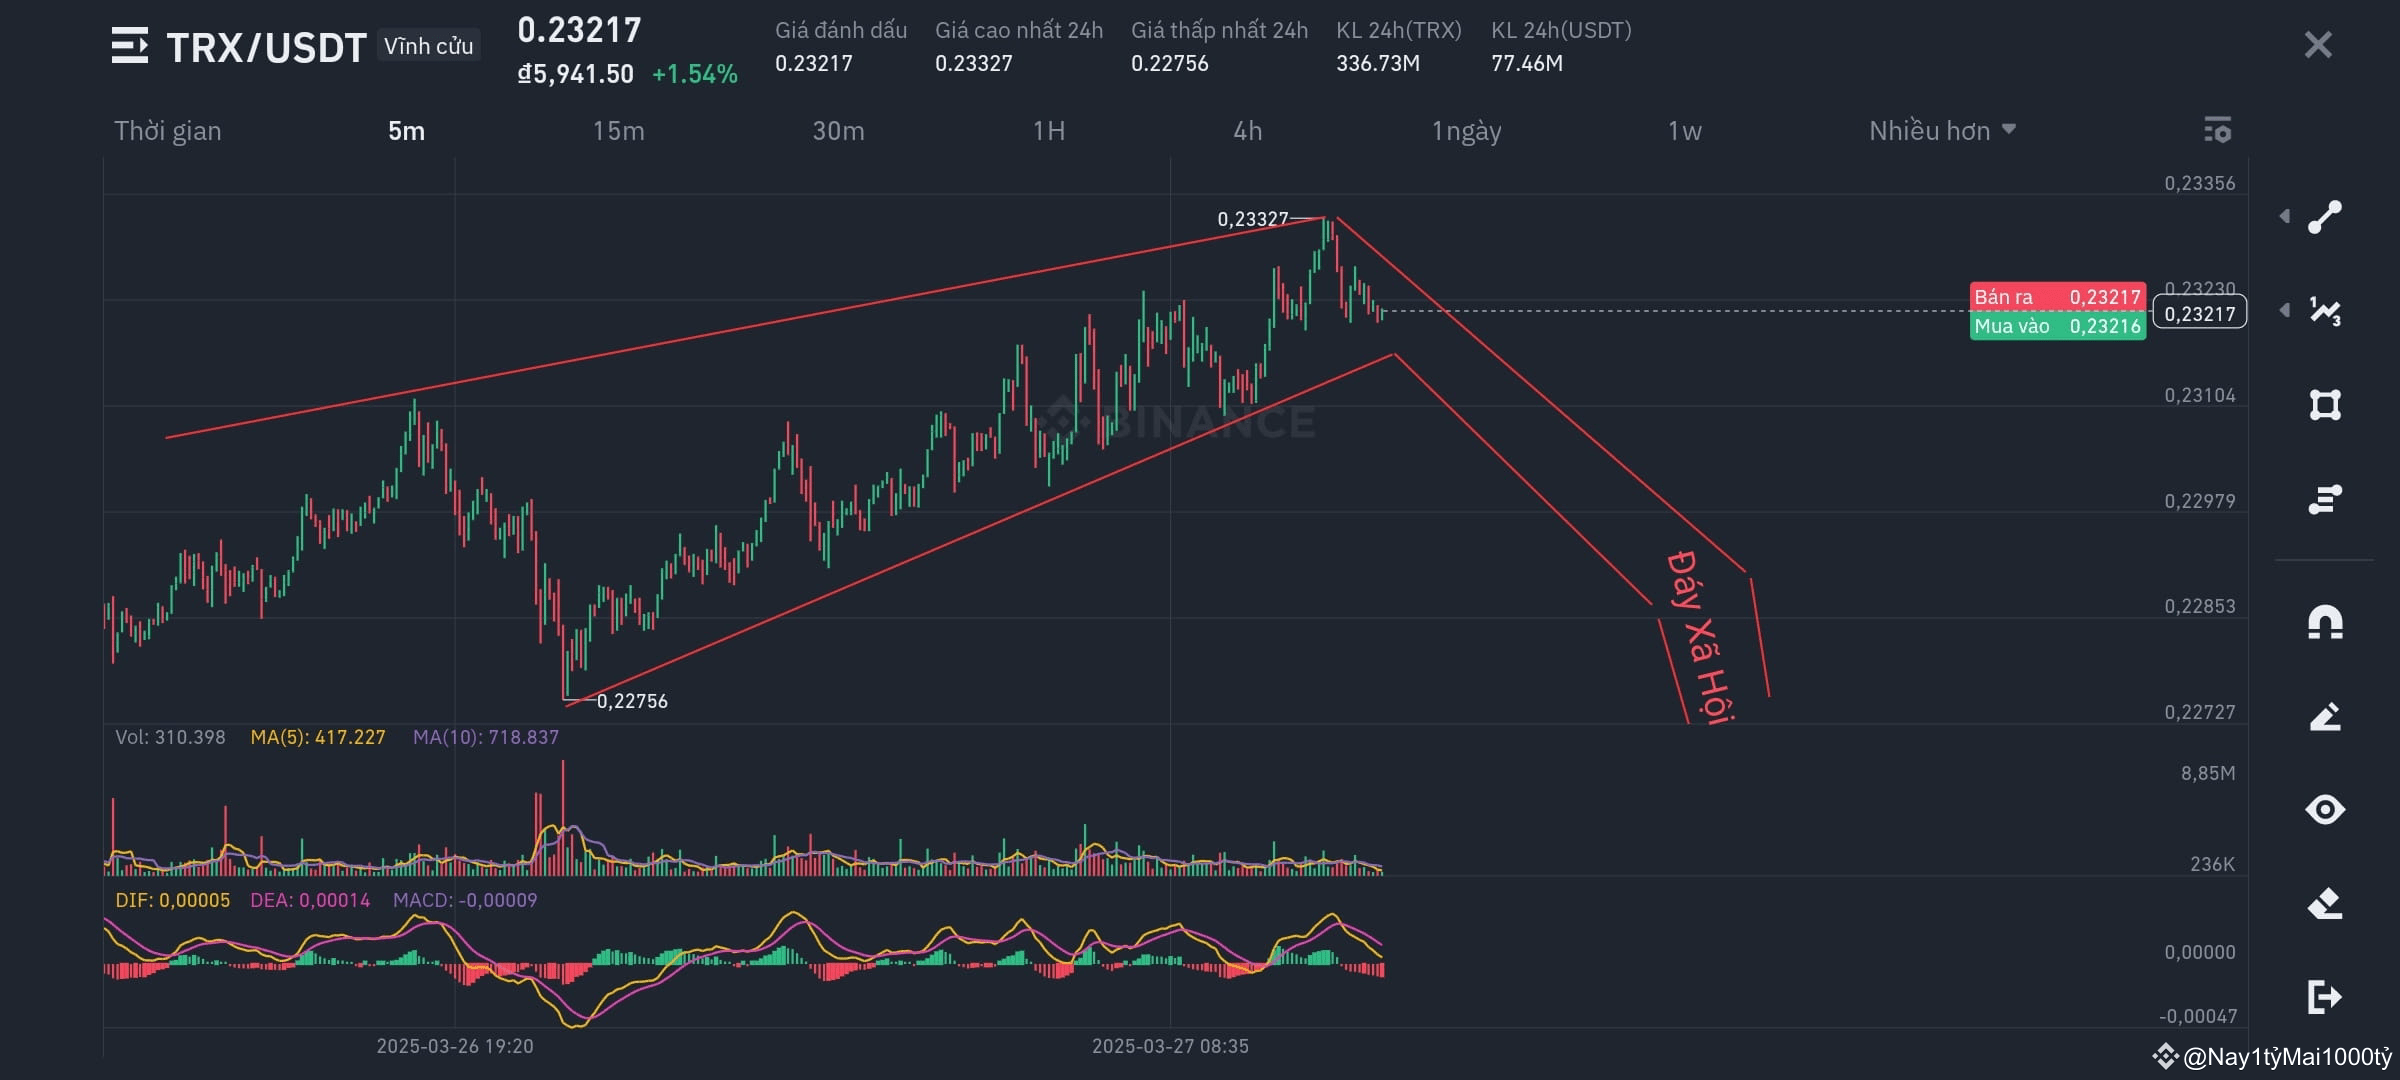Screen dimensions: 2400x1080
Task: Click the 0,23327 high price marker
Action: point(1252,219)
